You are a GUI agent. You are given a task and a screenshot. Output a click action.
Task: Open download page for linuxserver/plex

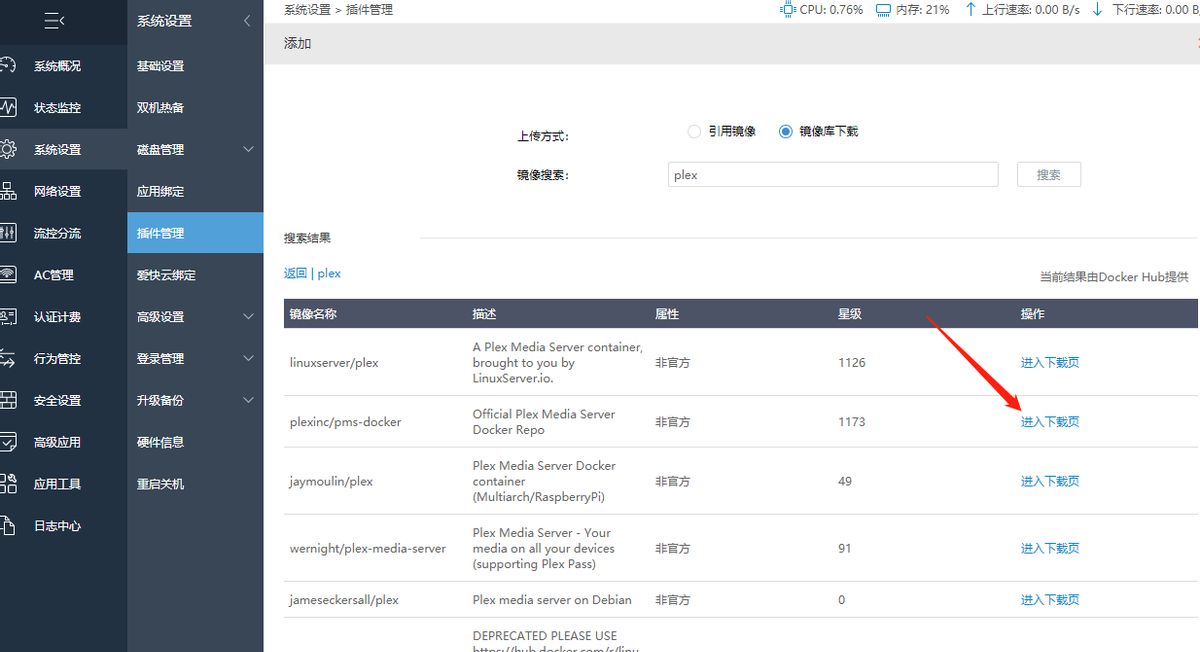click(1050, 363)
